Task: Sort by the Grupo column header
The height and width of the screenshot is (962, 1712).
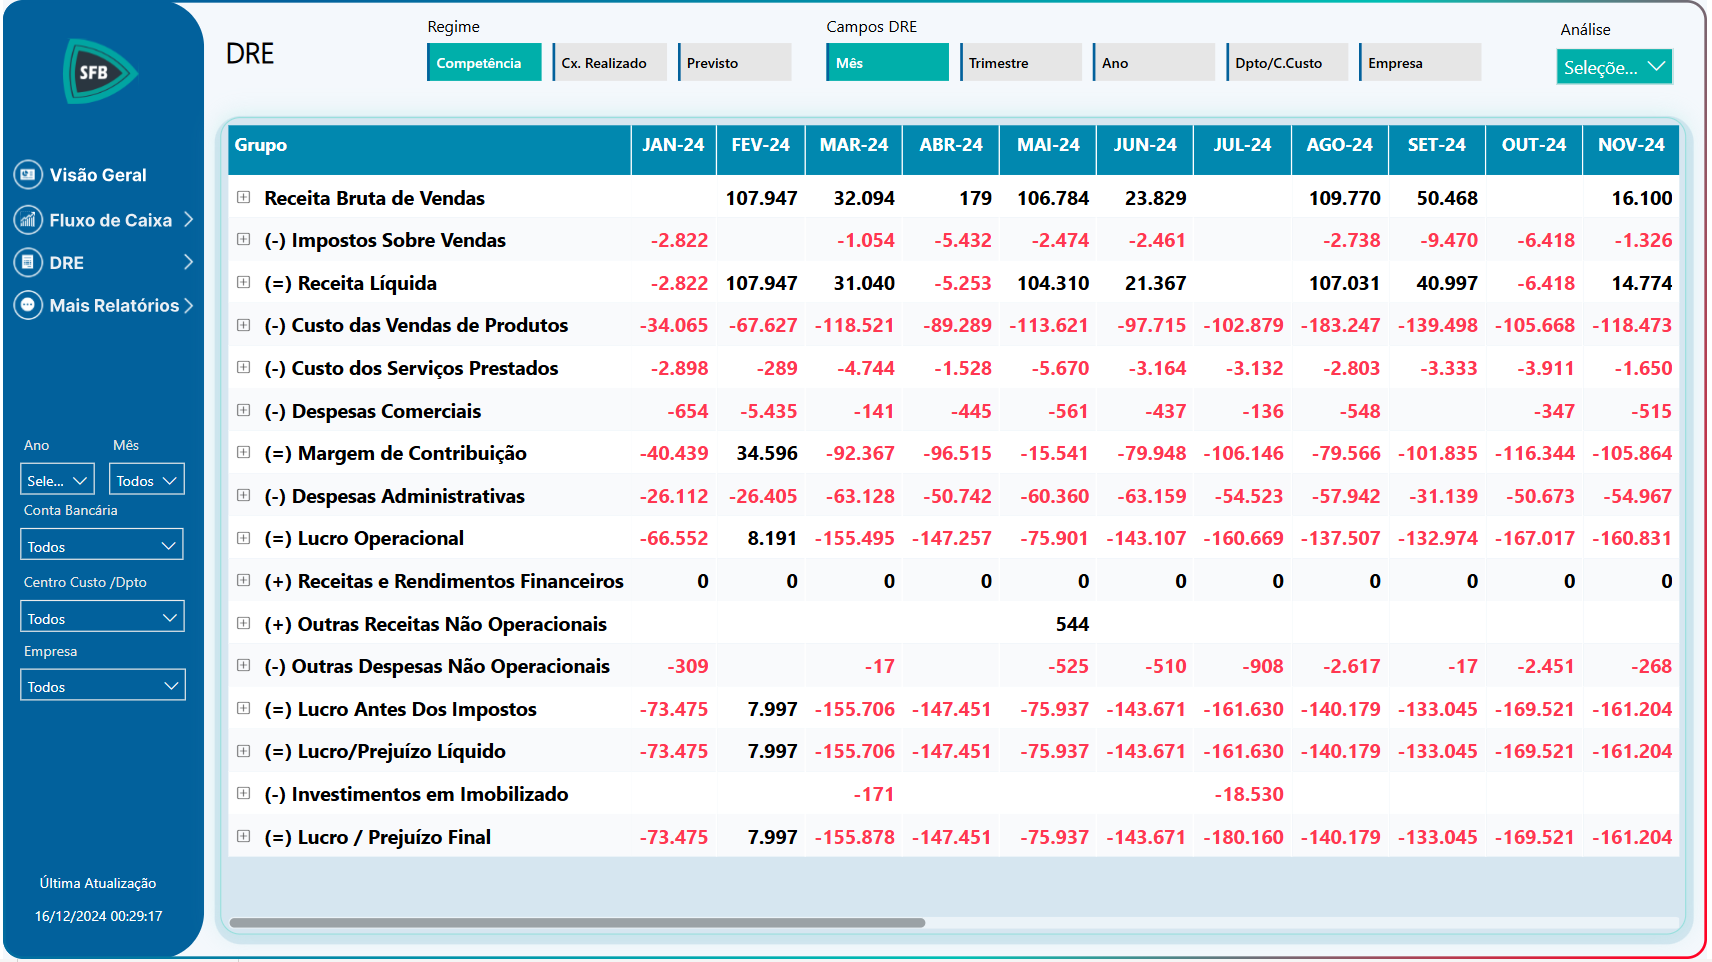Action: [x=429, y=150]
